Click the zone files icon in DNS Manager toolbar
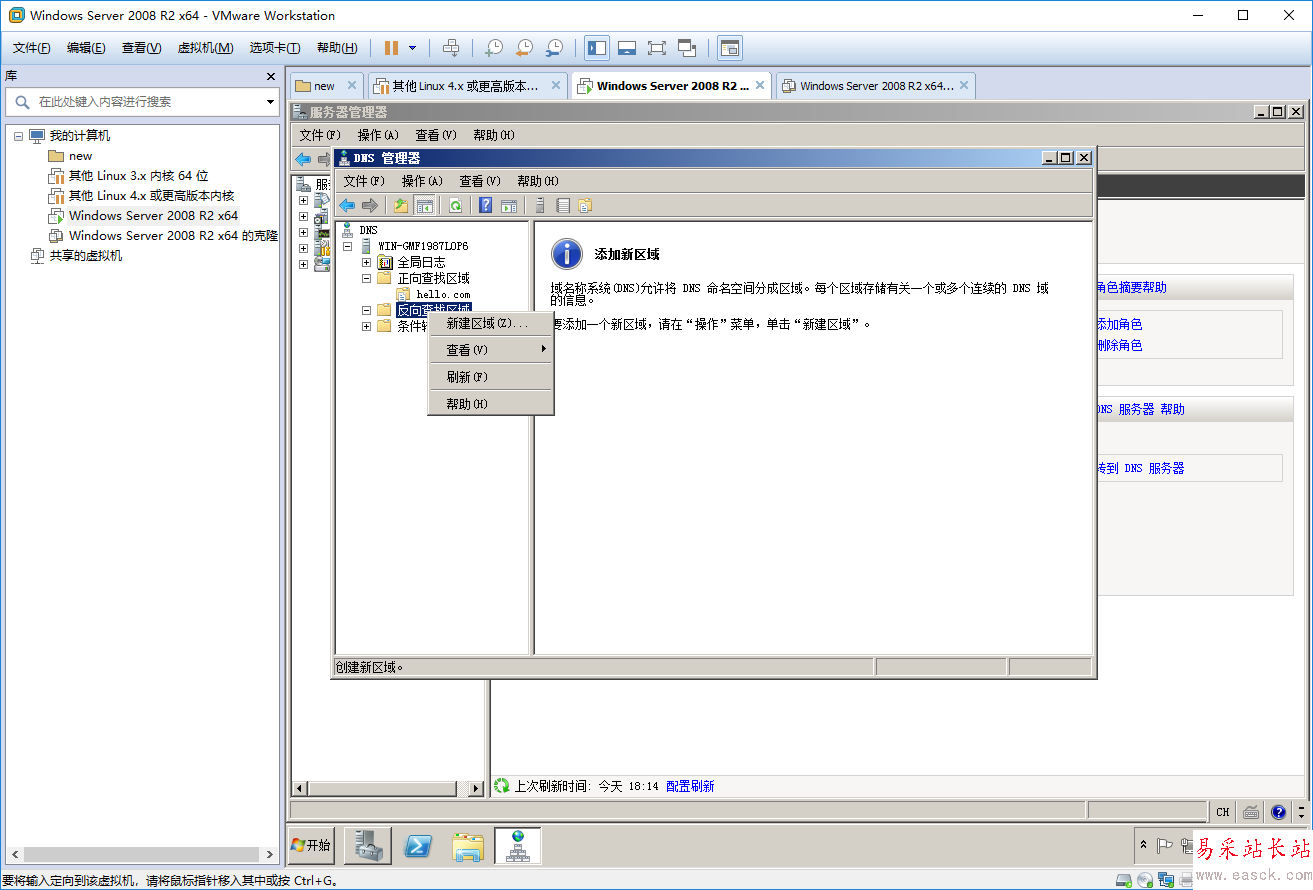Viewport: 1313px width, 890px height. coord(585,205)
